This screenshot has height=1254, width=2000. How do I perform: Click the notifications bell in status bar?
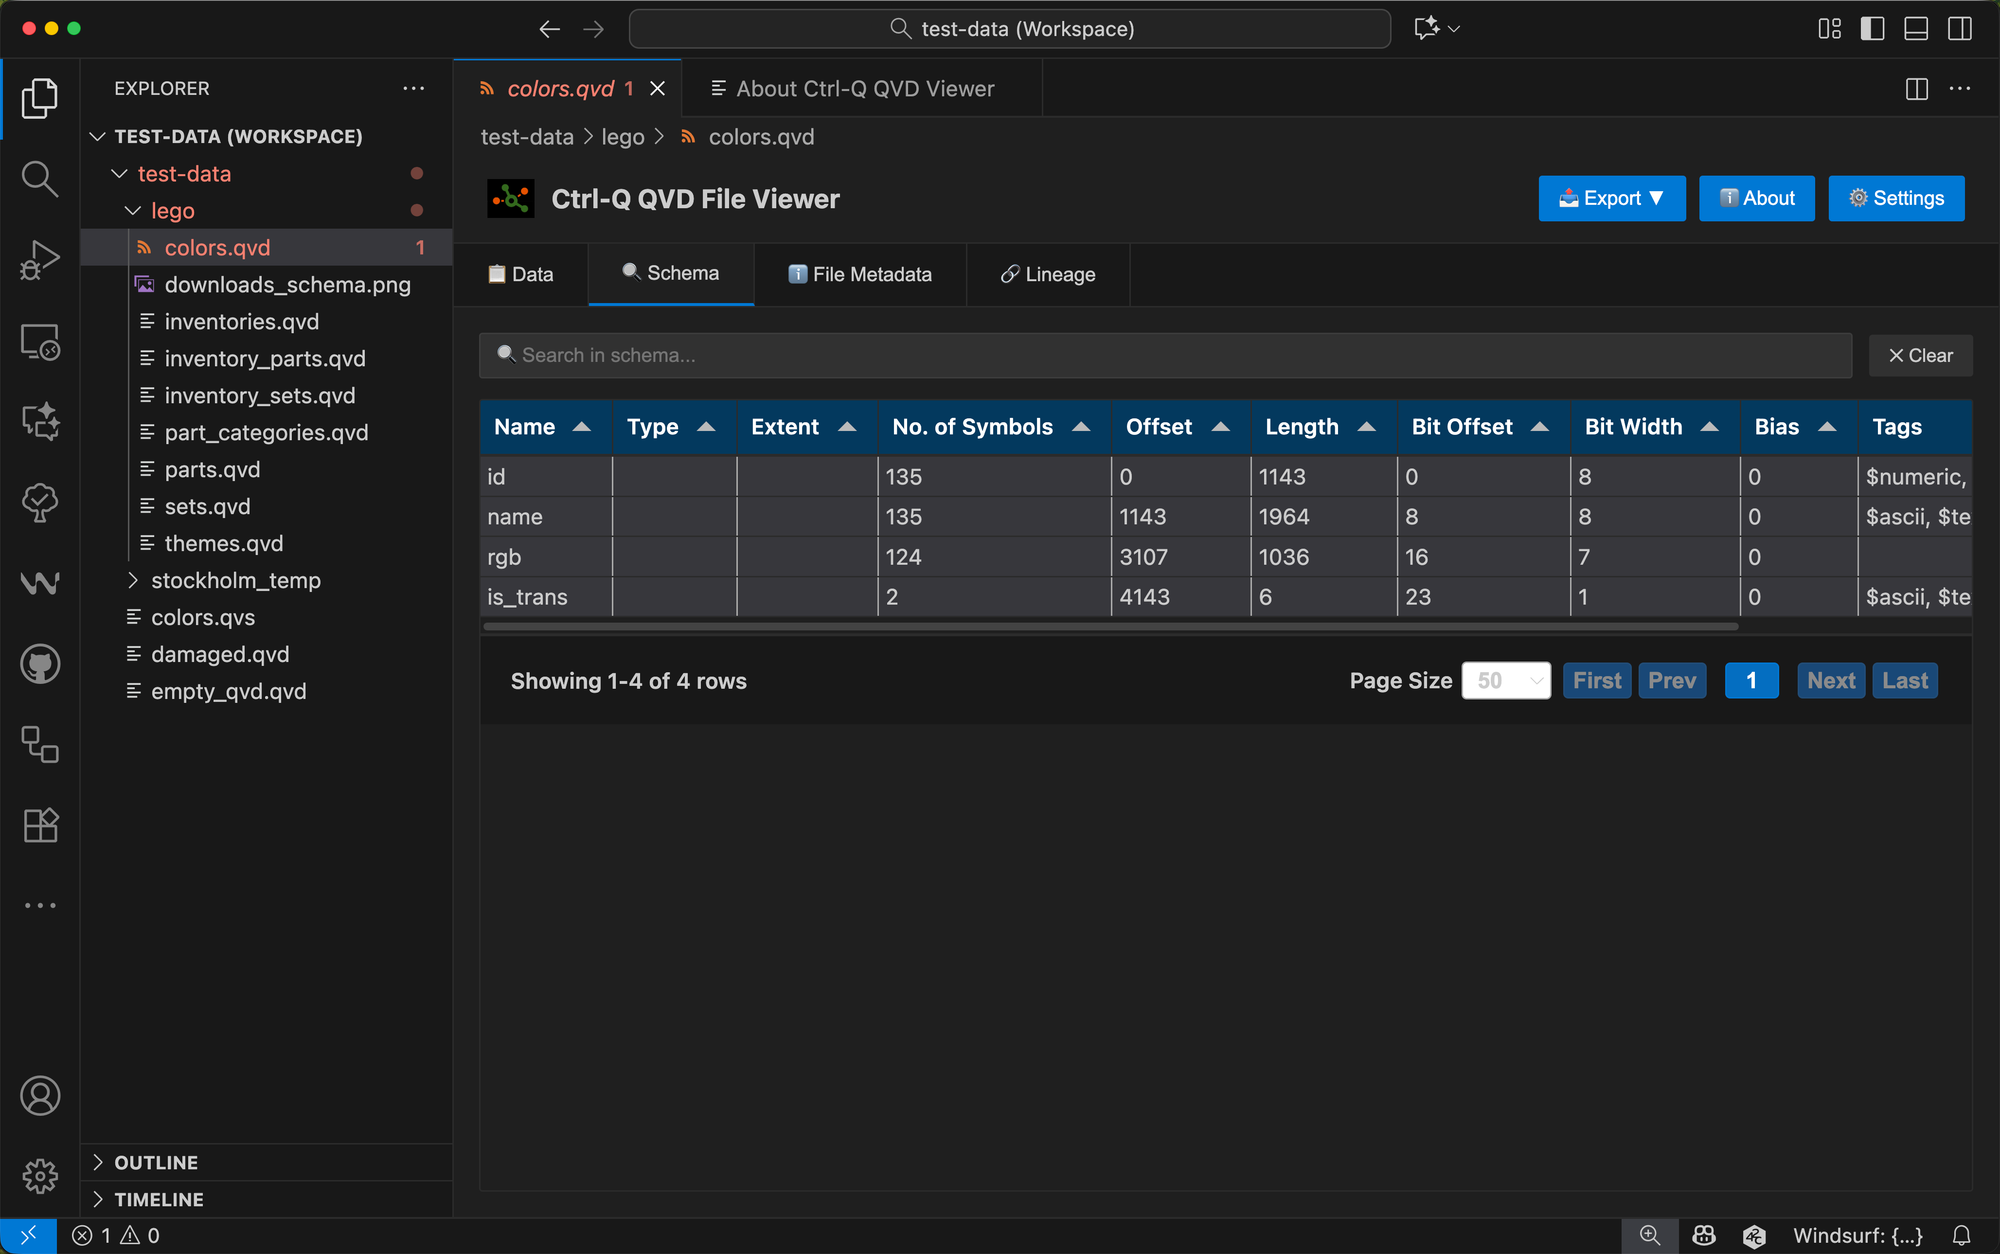(x=1961, y=1236)
